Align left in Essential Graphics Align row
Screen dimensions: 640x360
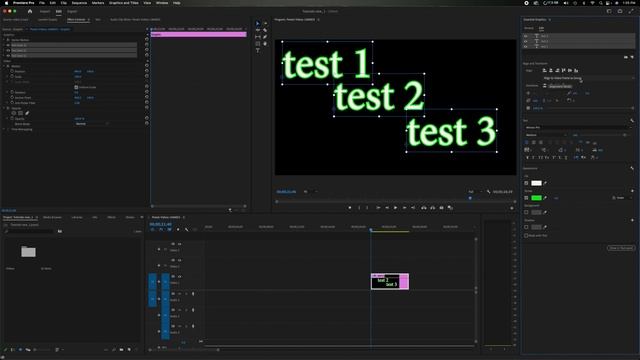pyautogui.click(x=544, y=70)
